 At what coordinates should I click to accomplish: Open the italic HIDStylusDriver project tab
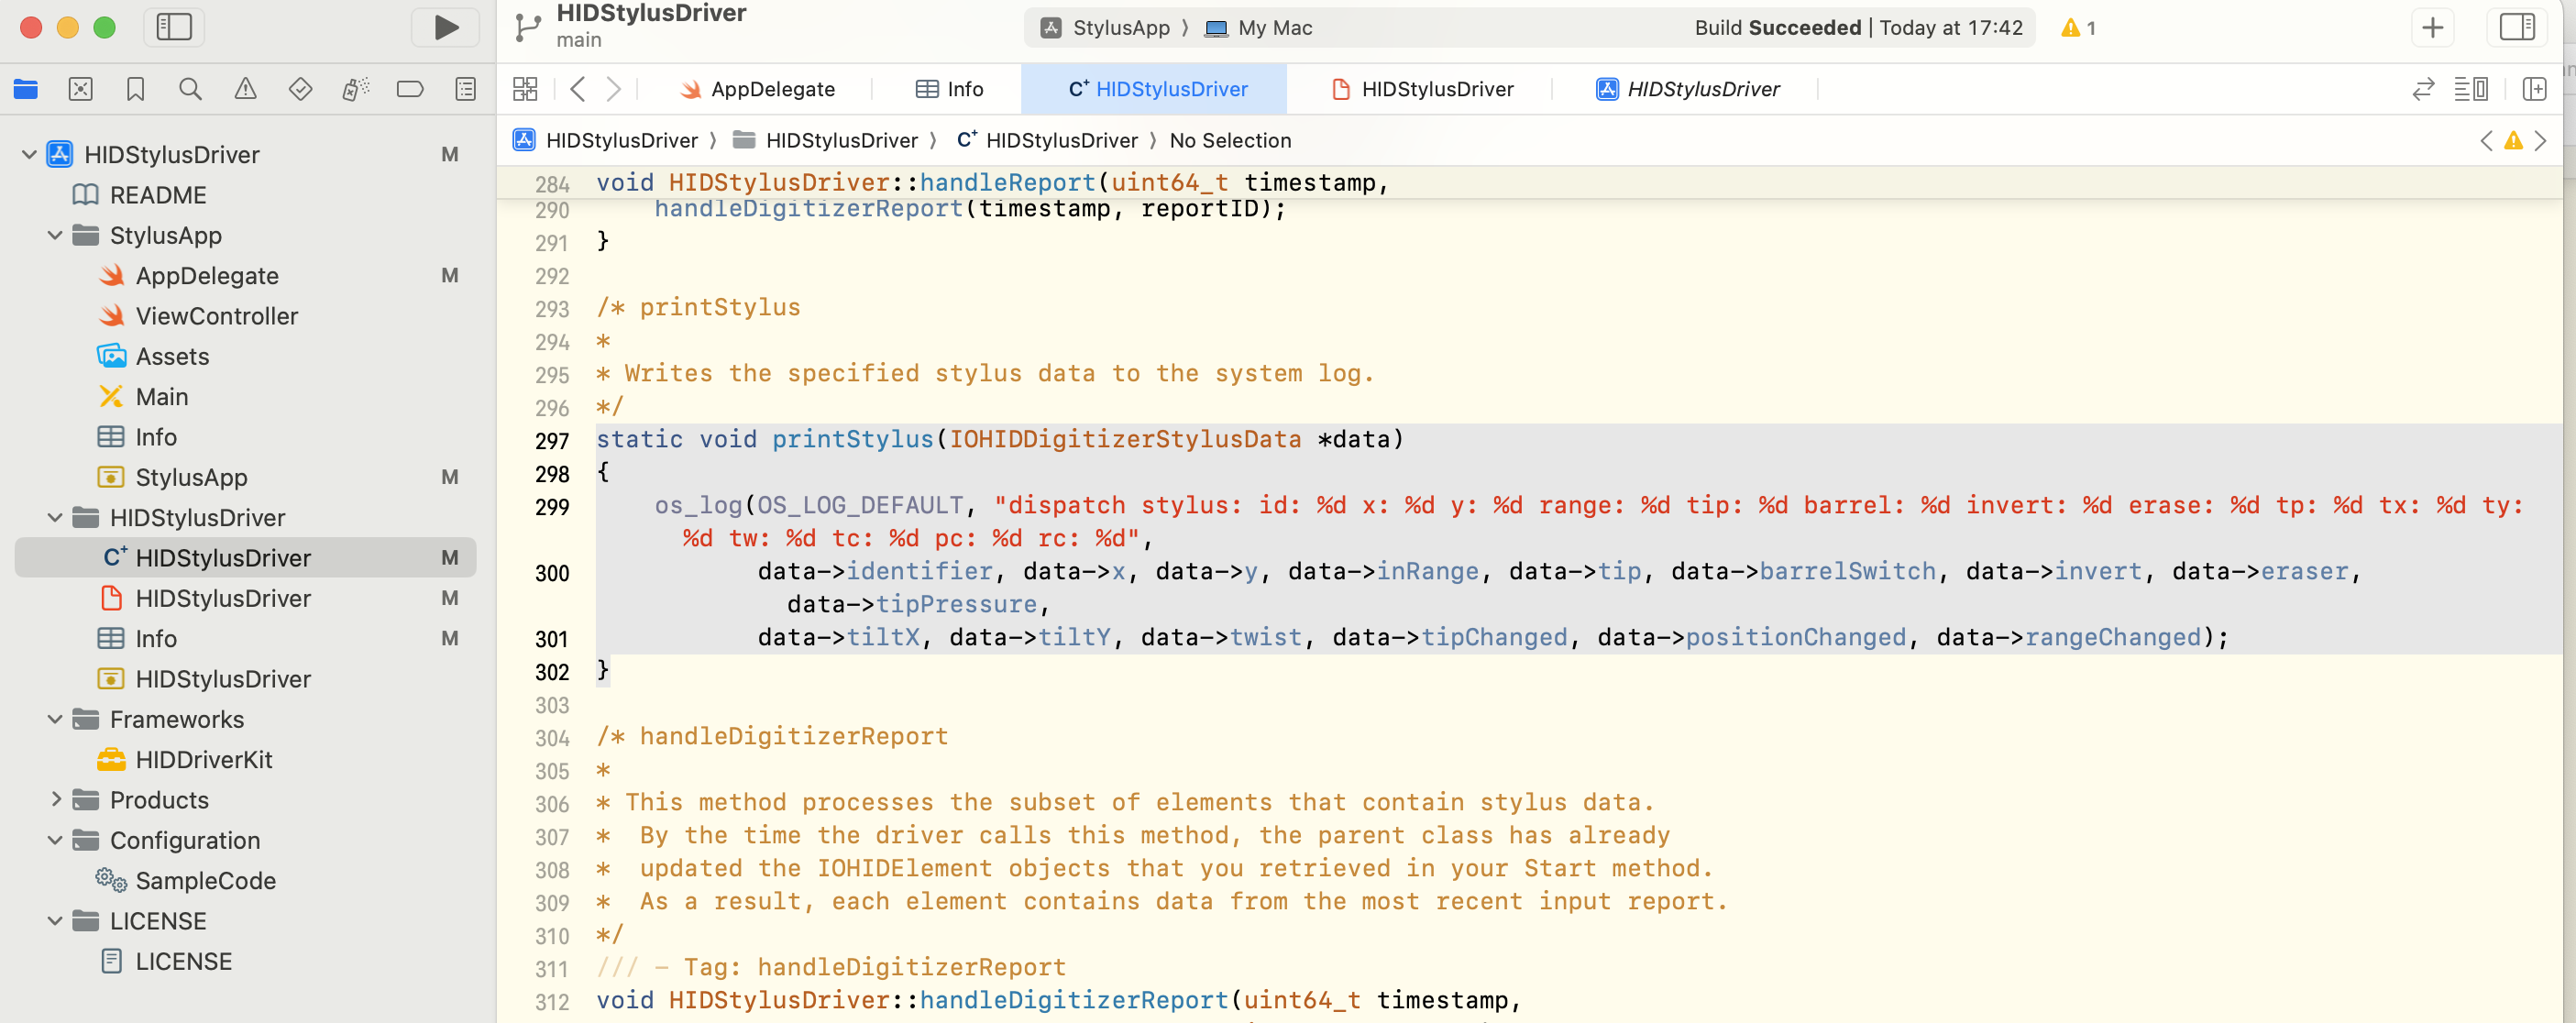(x=1688, y=89)
